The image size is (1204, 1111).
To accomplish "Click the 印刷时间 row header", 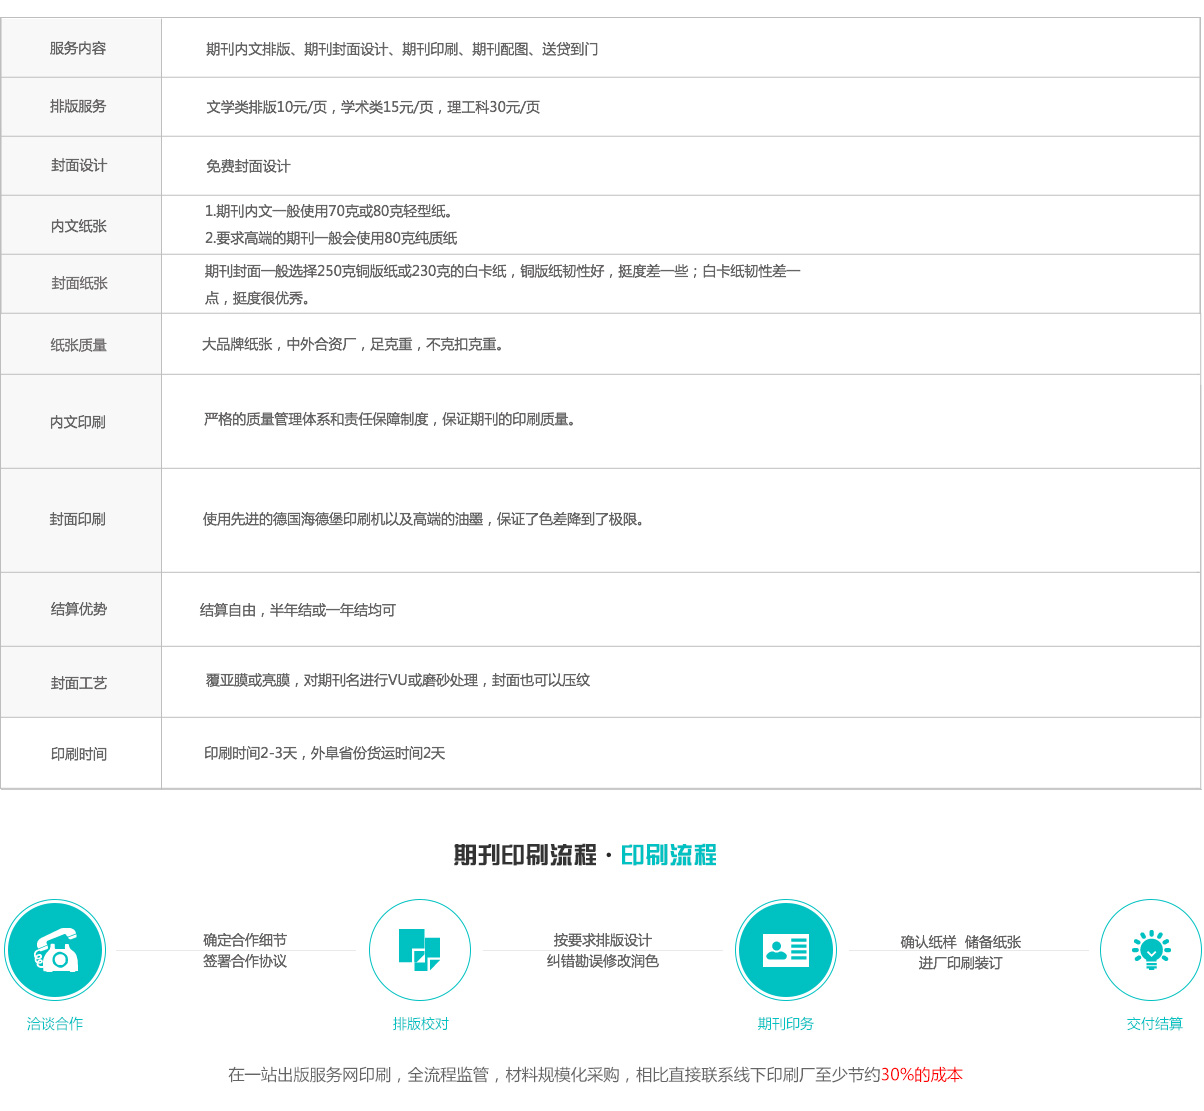I will click(79, 754).
